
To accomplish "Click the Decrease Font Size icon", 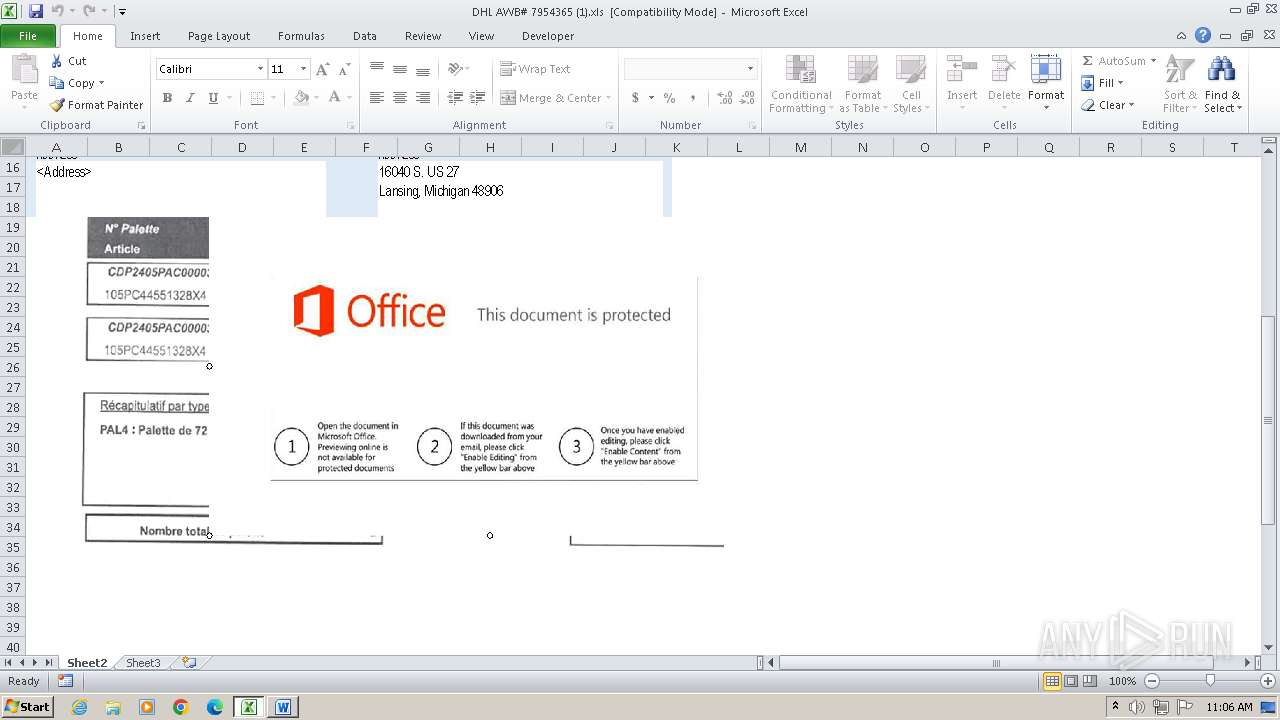I will (x=344, y=69).
